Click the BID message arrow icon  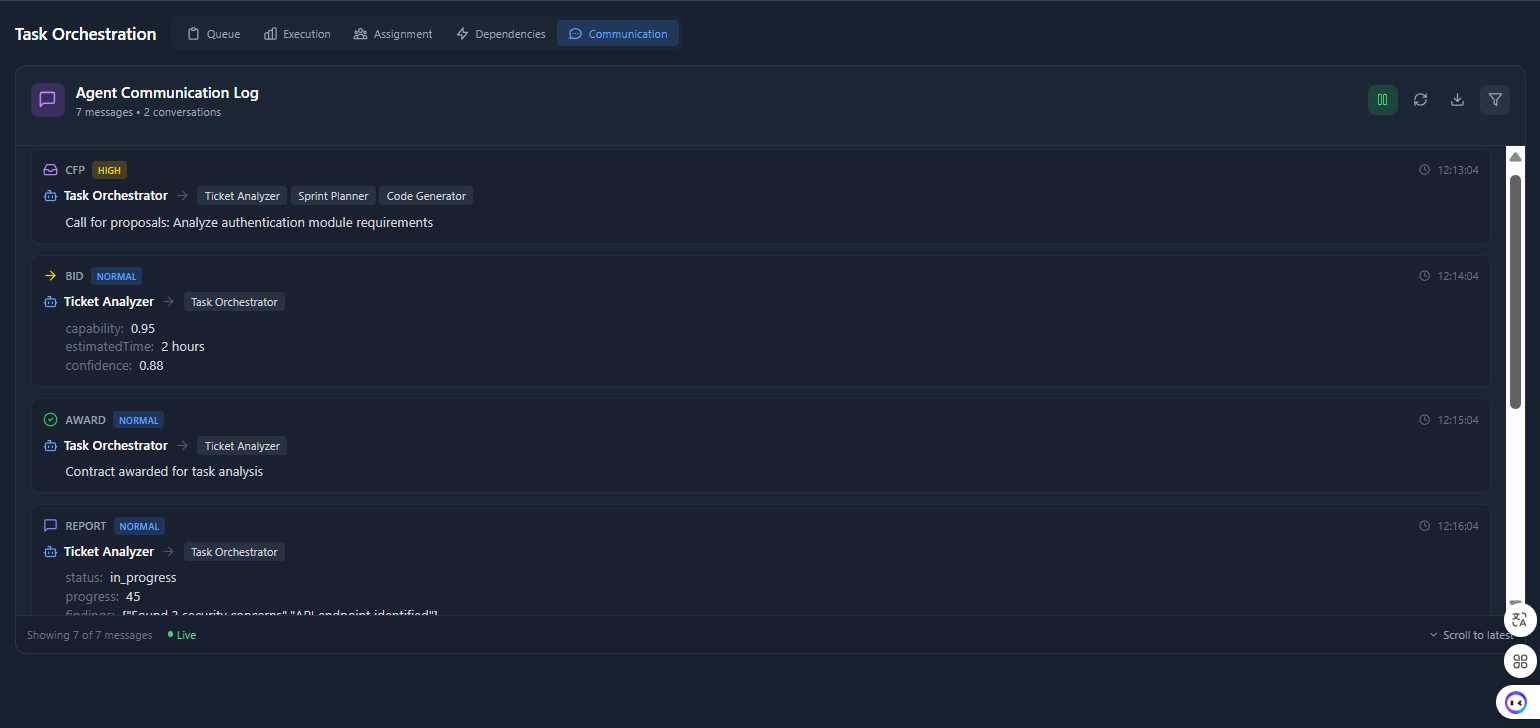[x=51, y=276]
